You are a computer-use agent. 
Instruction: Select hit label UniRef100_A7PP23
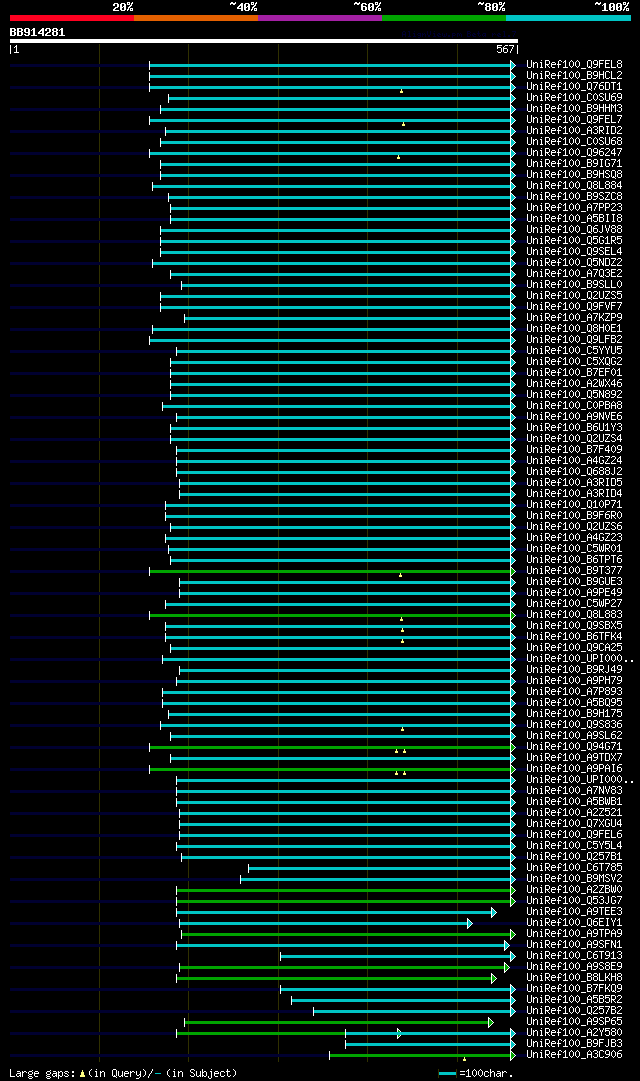coord(574,208)
